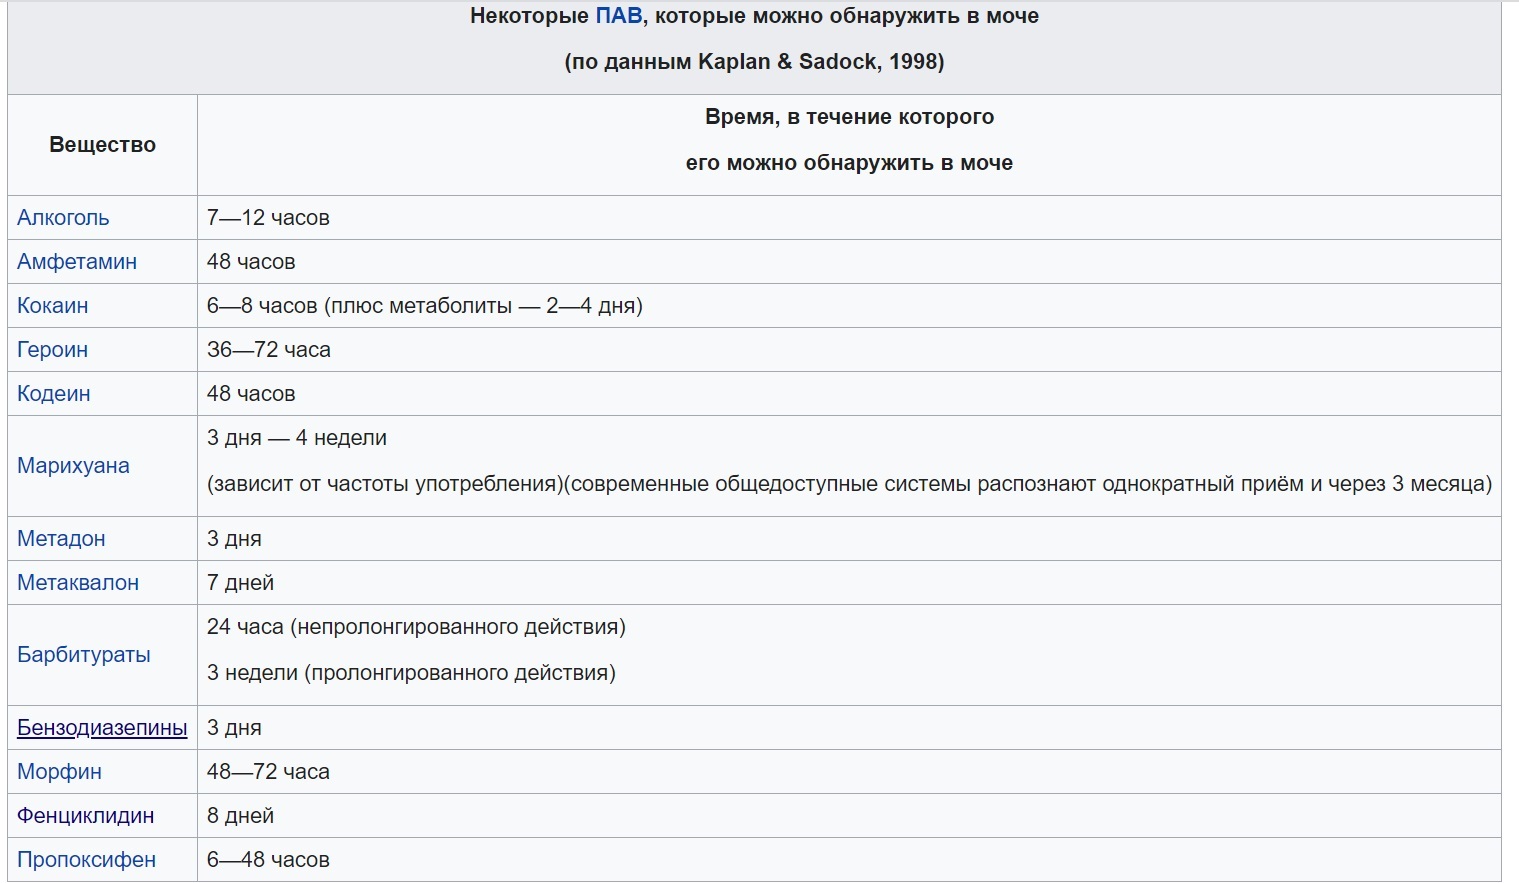The width and height of the screenshot is (1519, 883).
Task: Click the "8 дней" cell
Action: (x=240, y=816)
